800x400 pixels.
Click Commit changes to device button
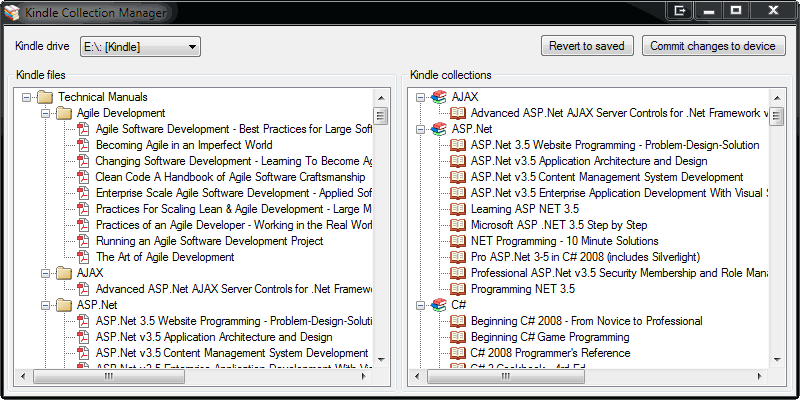[713, 46]
